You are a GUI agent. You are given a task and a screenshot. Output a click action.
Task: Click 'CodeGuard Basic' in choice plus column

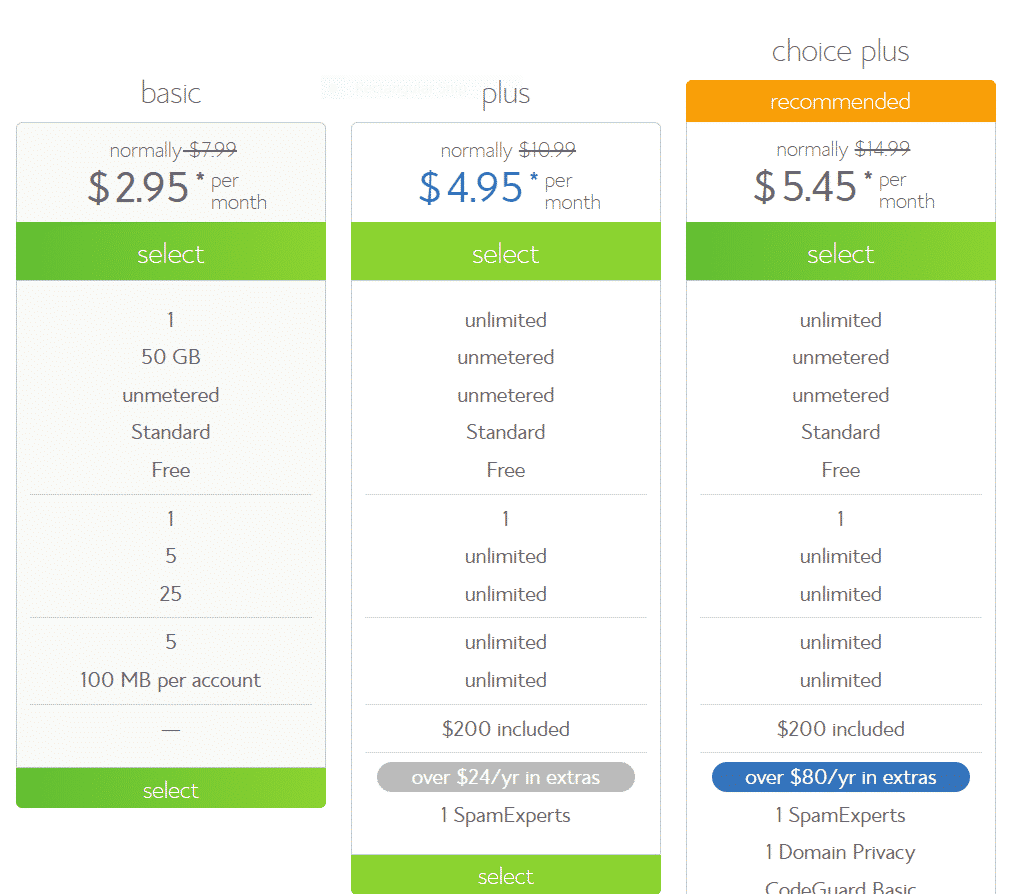(x=840, y=887)
